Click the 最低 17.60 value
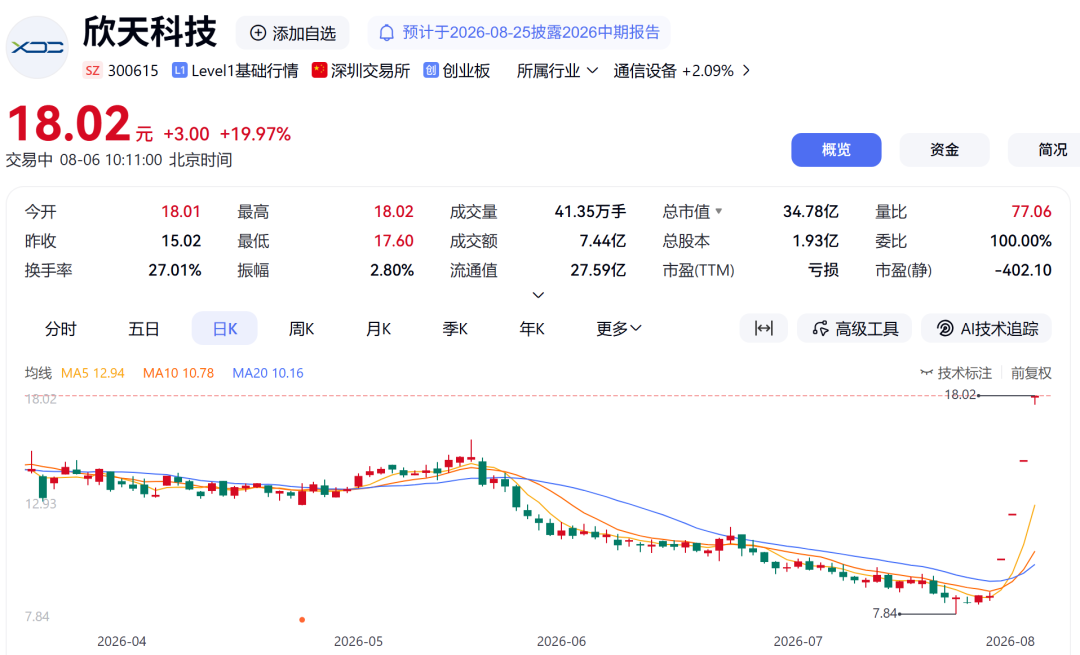 [x=394, y=241]
